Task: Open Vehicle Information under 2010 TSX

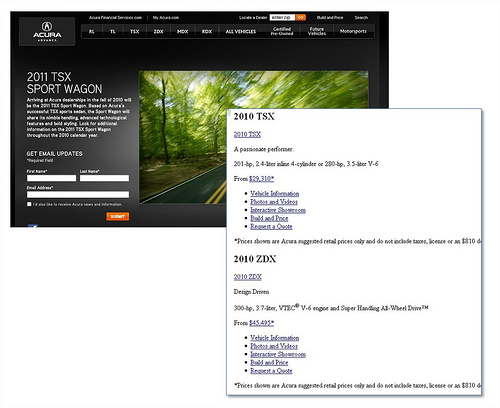Action: pos(275,193)
